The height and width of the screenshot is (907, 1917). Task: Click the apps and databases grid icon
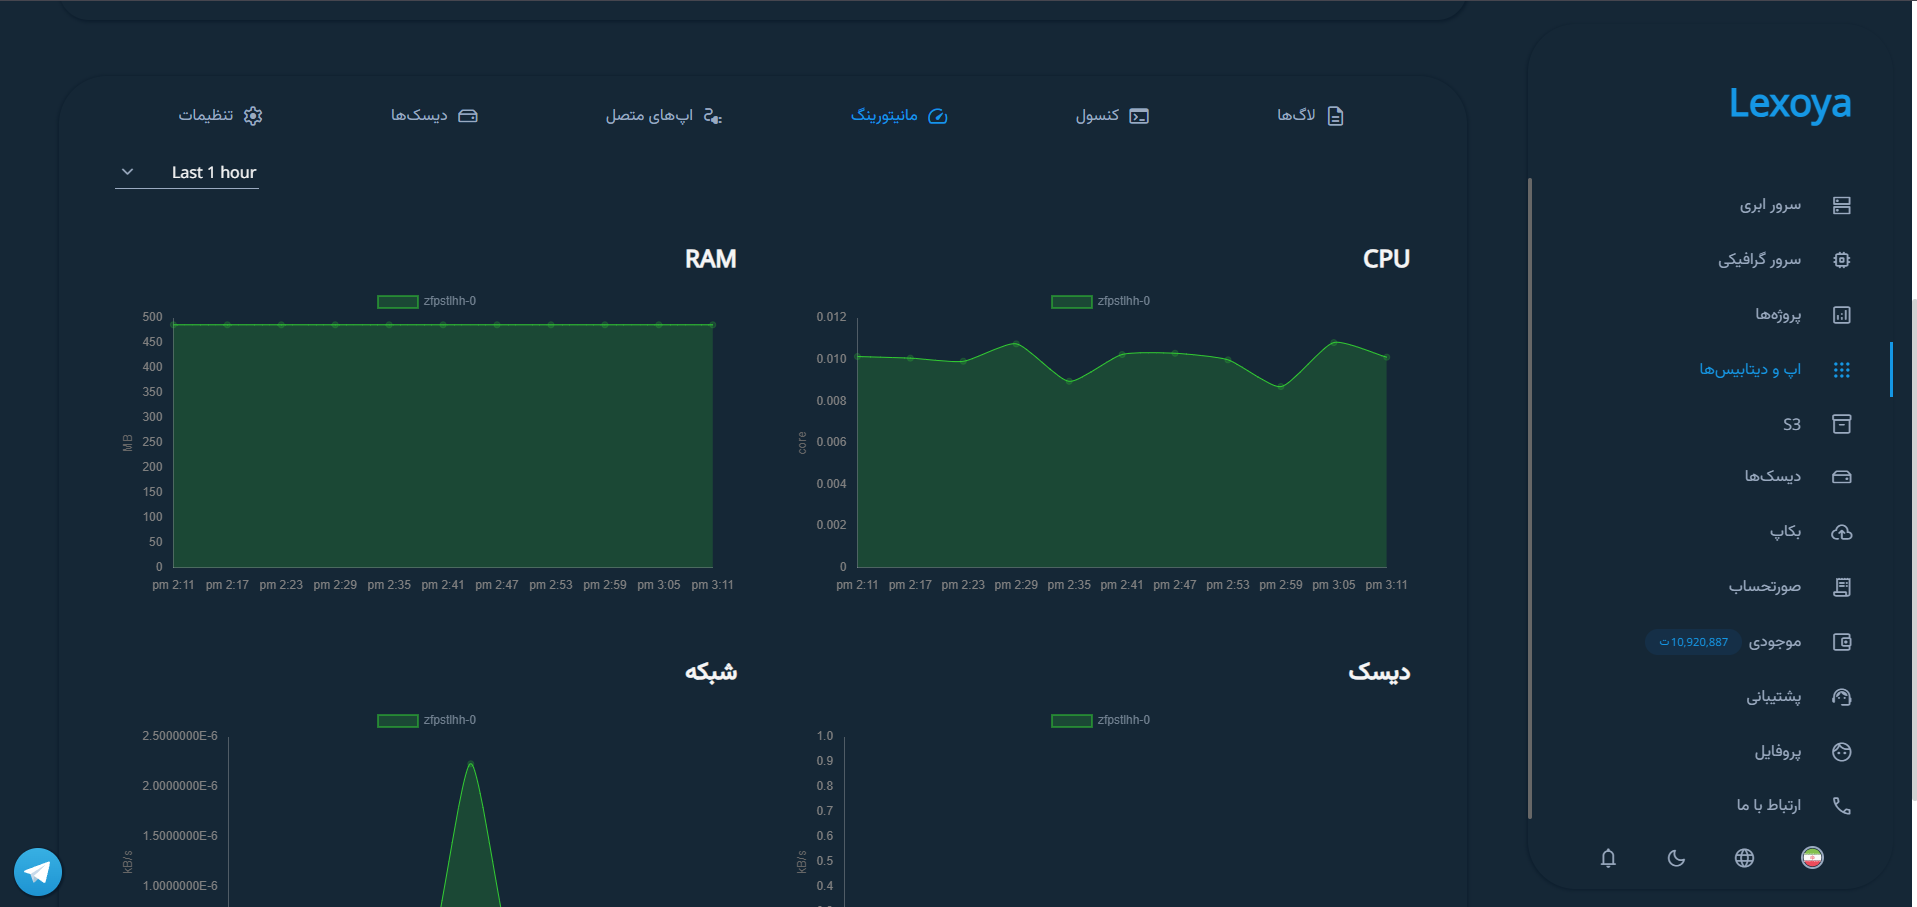pyautogui.click(x=1841, y=370)
